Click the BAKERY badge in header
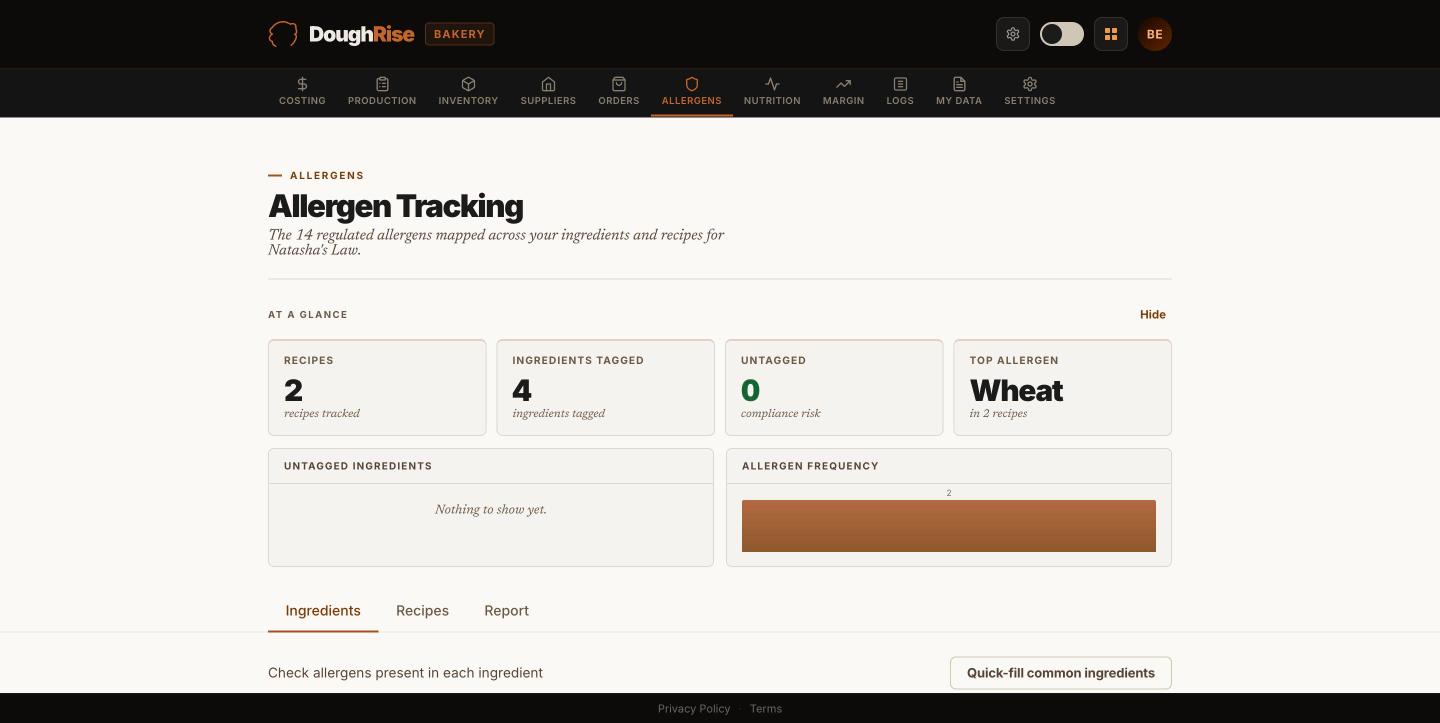Screen dimensions: 1440x723 coord(460,34)
